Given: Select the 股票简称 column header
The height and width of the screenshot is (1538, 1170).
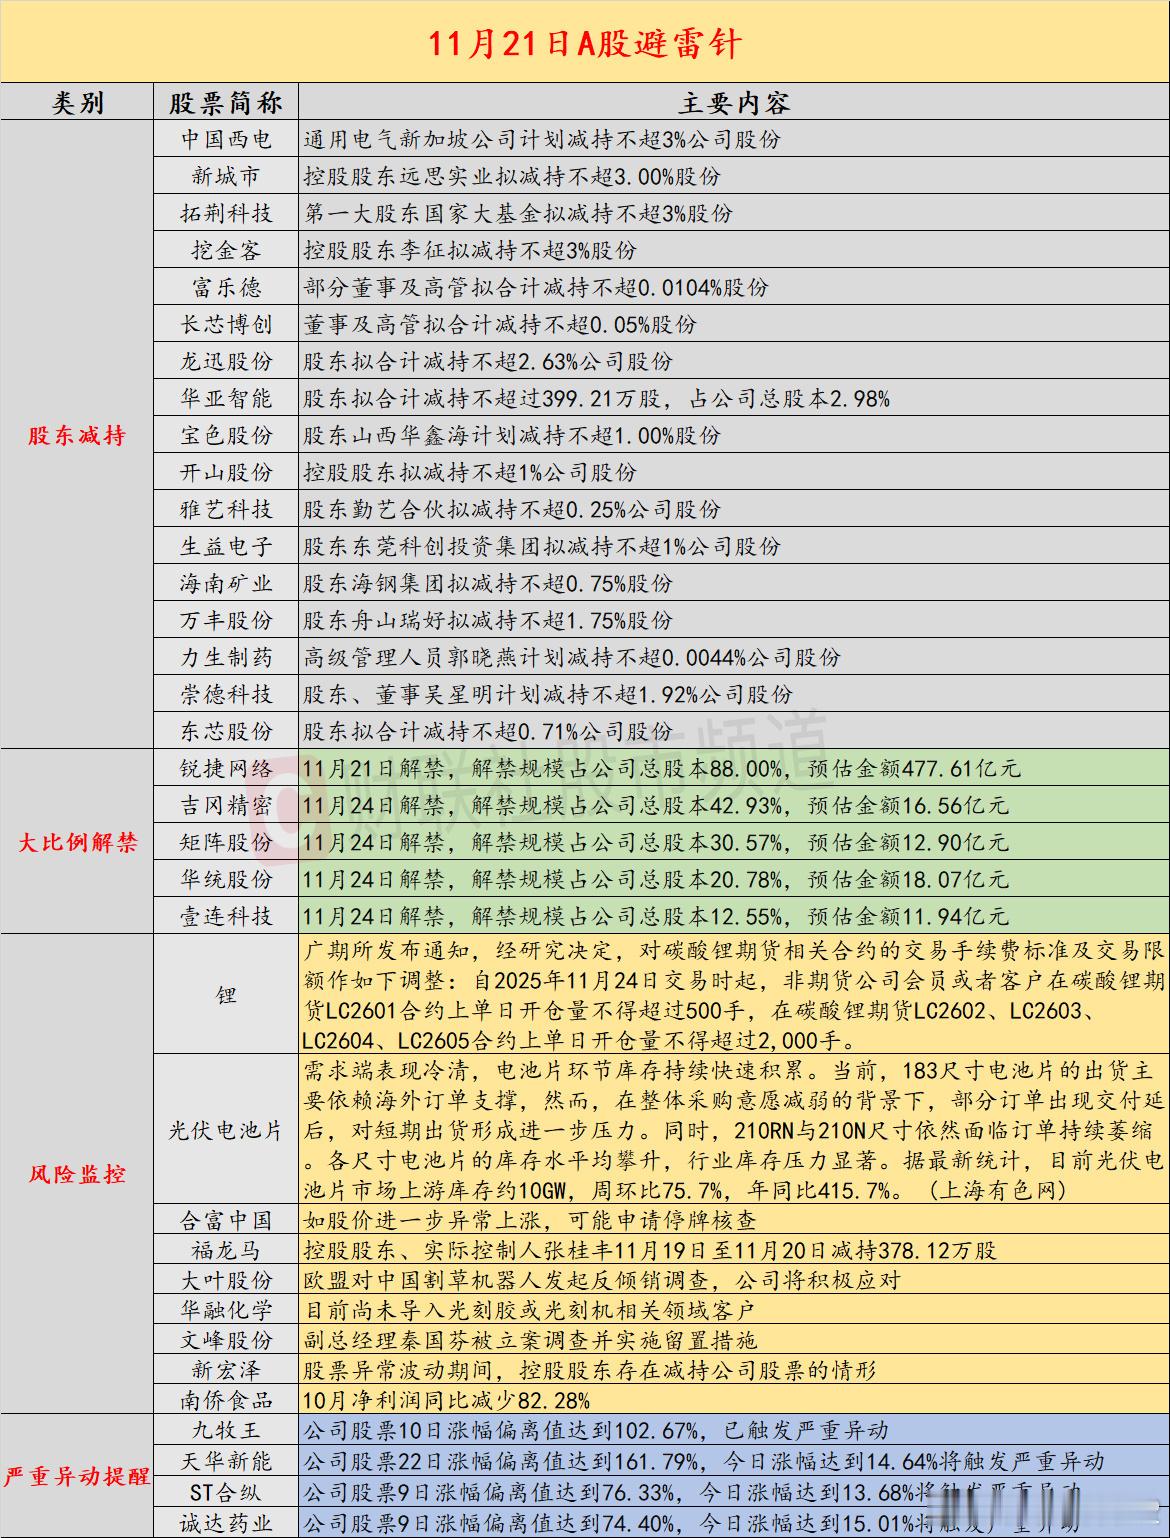Looking at the screenshot, I should click(x=227, y=100).
